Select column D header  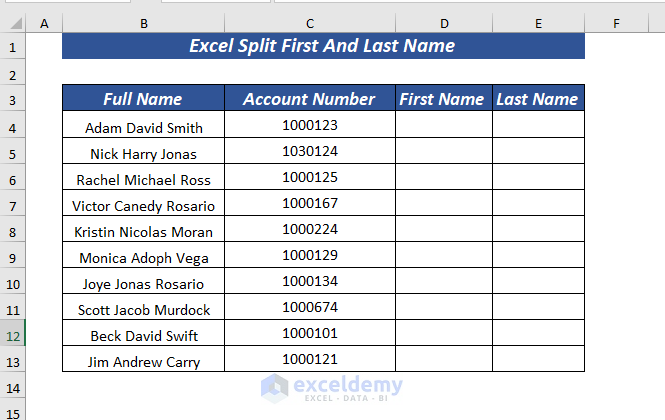(443, 22)
